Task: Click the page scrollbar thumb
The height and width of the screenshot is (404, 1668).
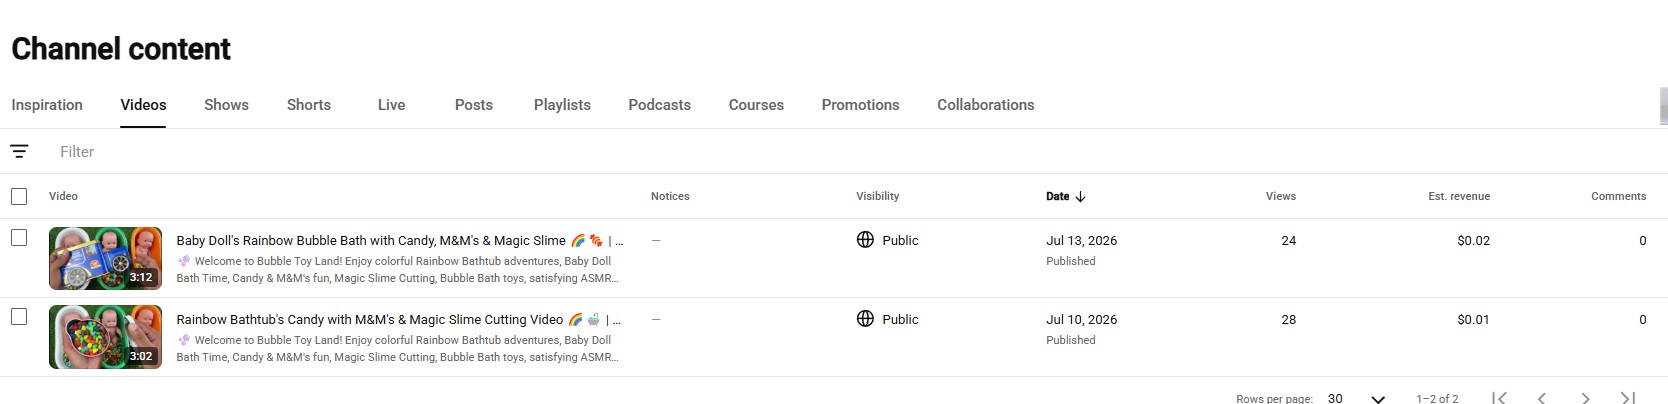Action: [1663, 107]
